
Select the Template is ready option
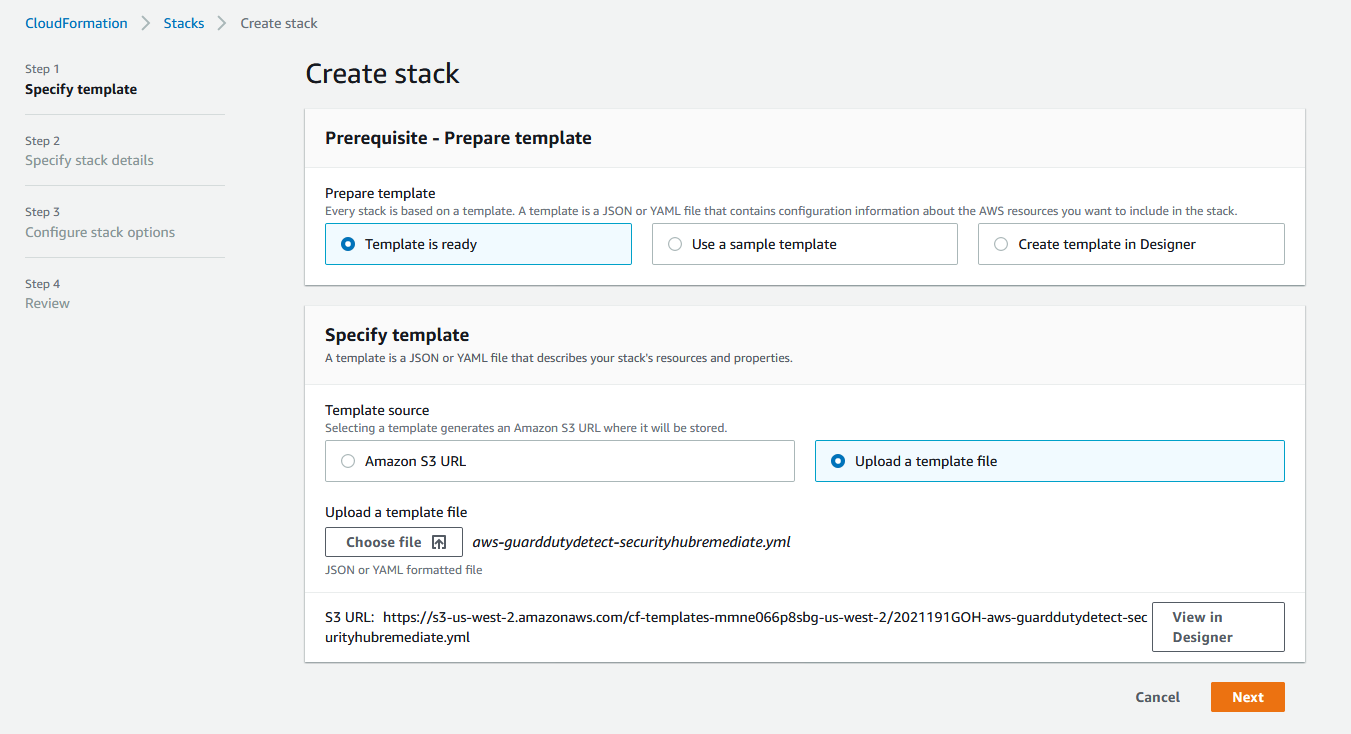pos(478,244)
